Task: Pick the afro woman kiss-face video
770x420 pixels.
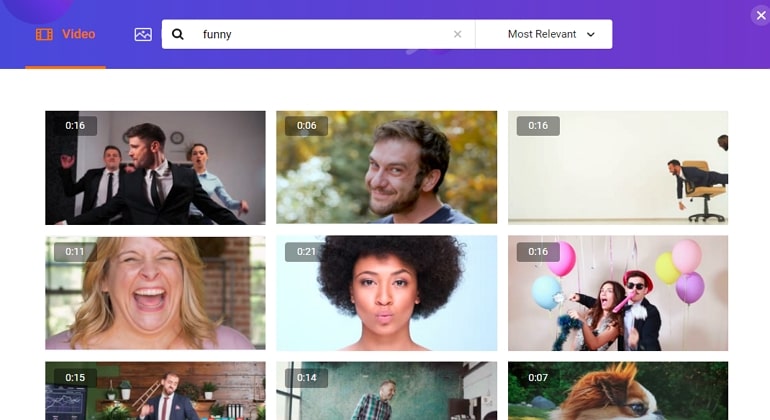Action: click(386, 293)
